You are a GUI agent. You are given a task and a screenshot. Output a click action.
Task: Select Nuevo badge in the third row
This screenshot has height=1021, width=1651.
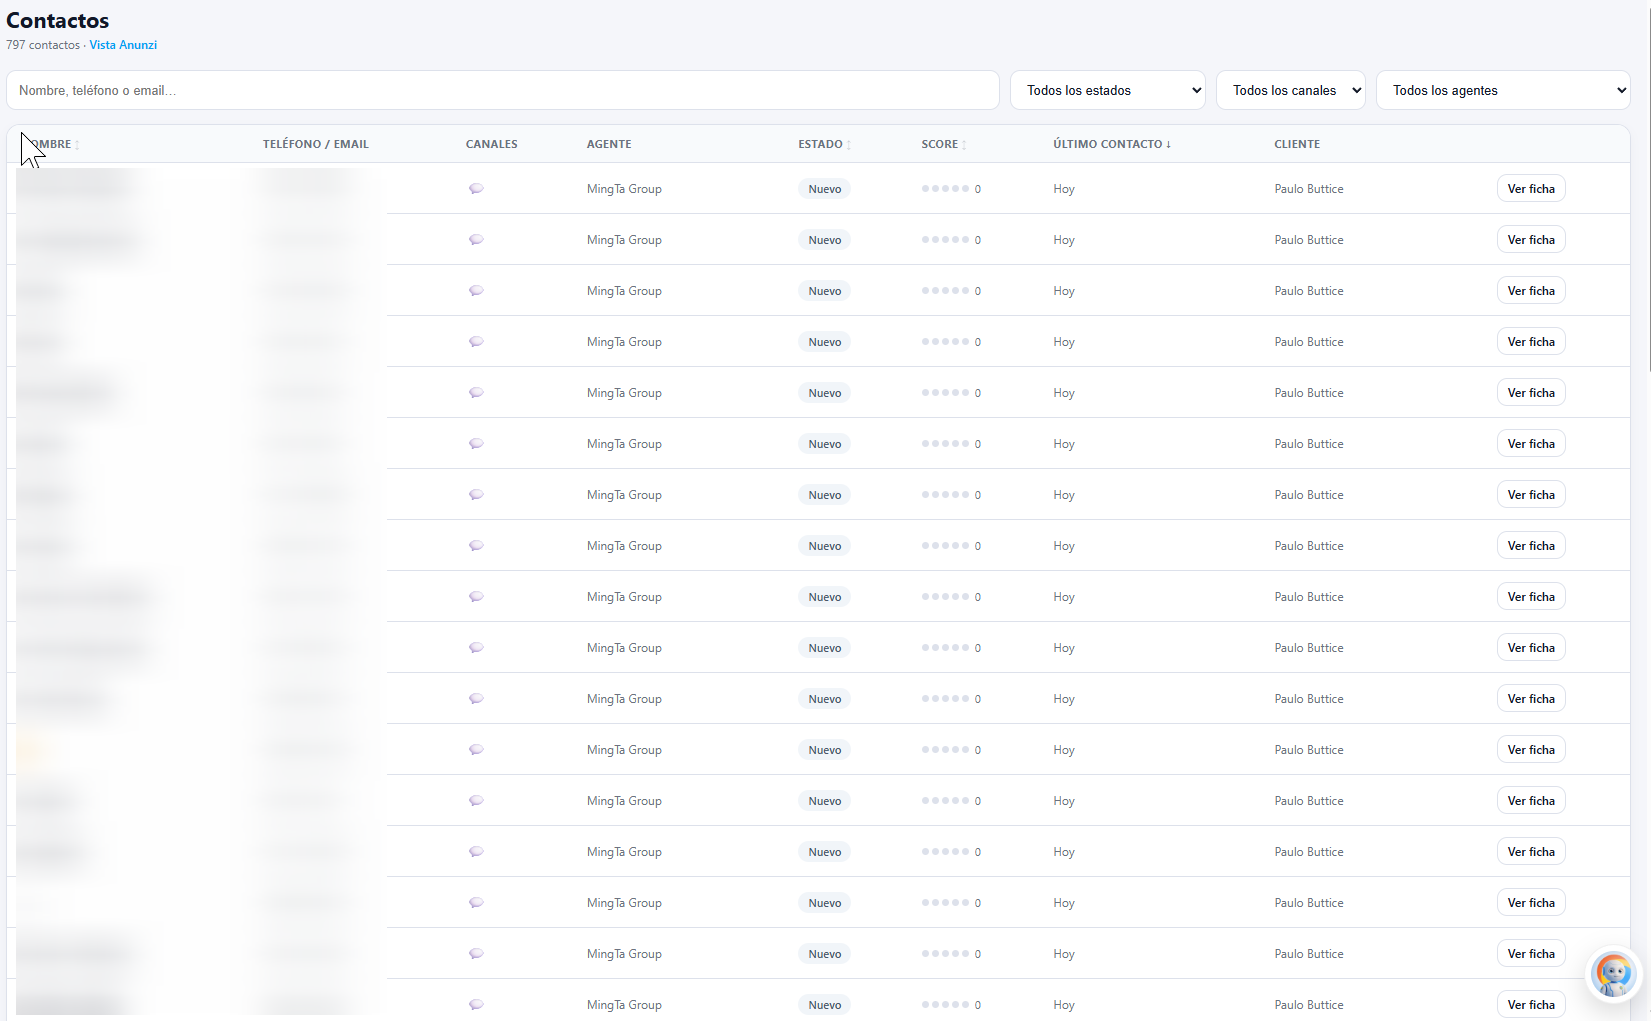(824, 291)
